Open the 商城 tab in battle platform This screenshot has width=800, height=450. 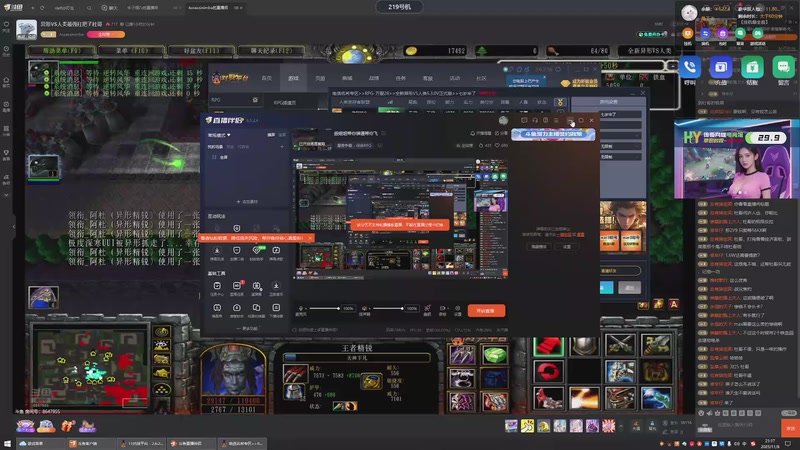347,79
